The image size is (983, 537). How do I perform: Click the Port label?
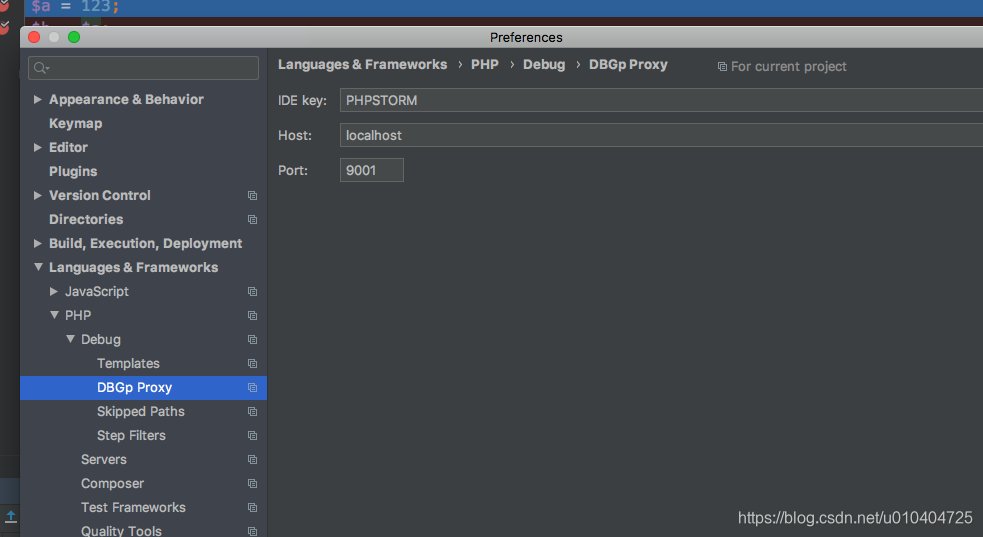pyautogui.click(x=293, y=170)
